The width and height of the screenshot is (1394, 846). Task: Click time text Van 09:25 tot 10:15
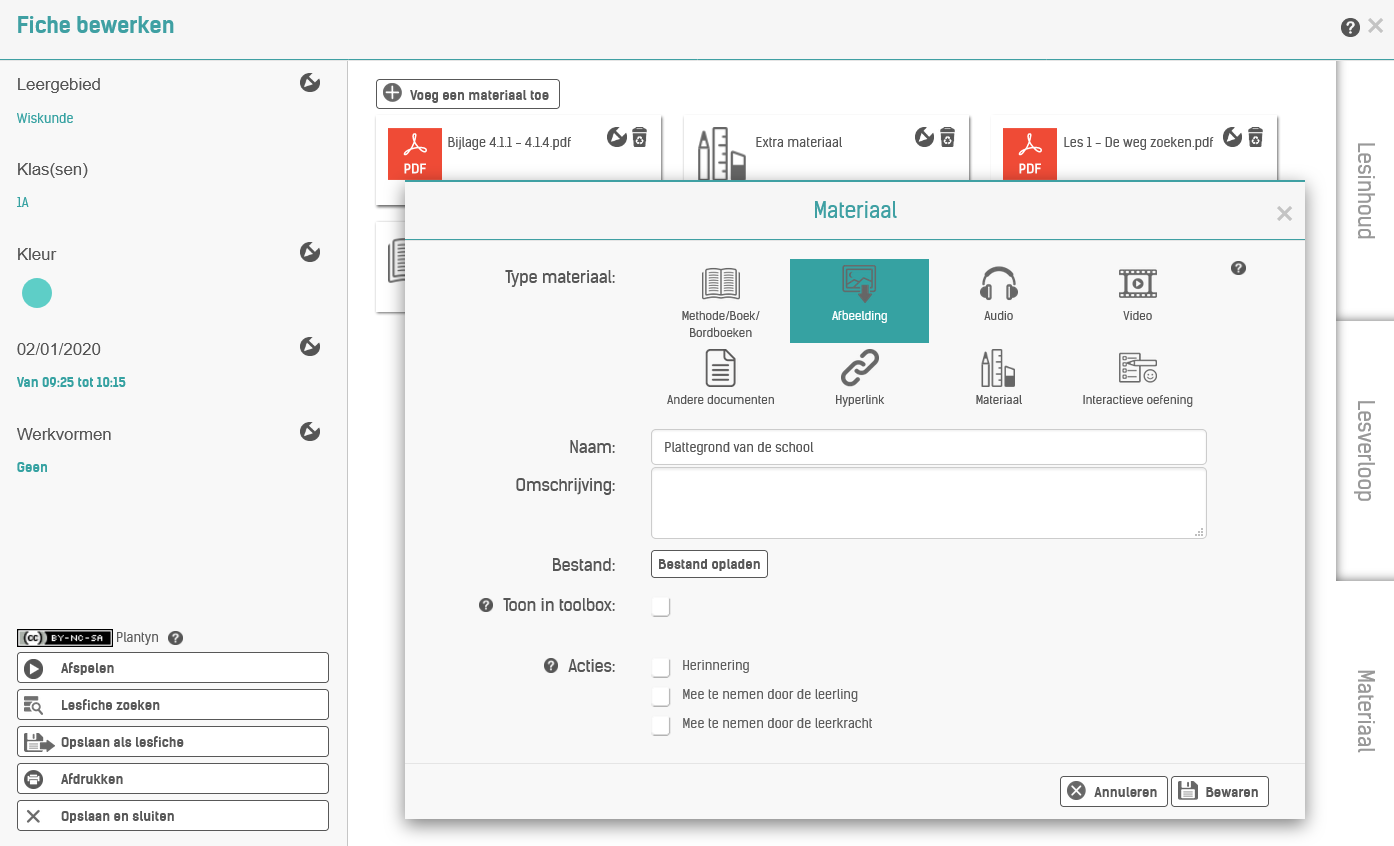coord(71,382)
